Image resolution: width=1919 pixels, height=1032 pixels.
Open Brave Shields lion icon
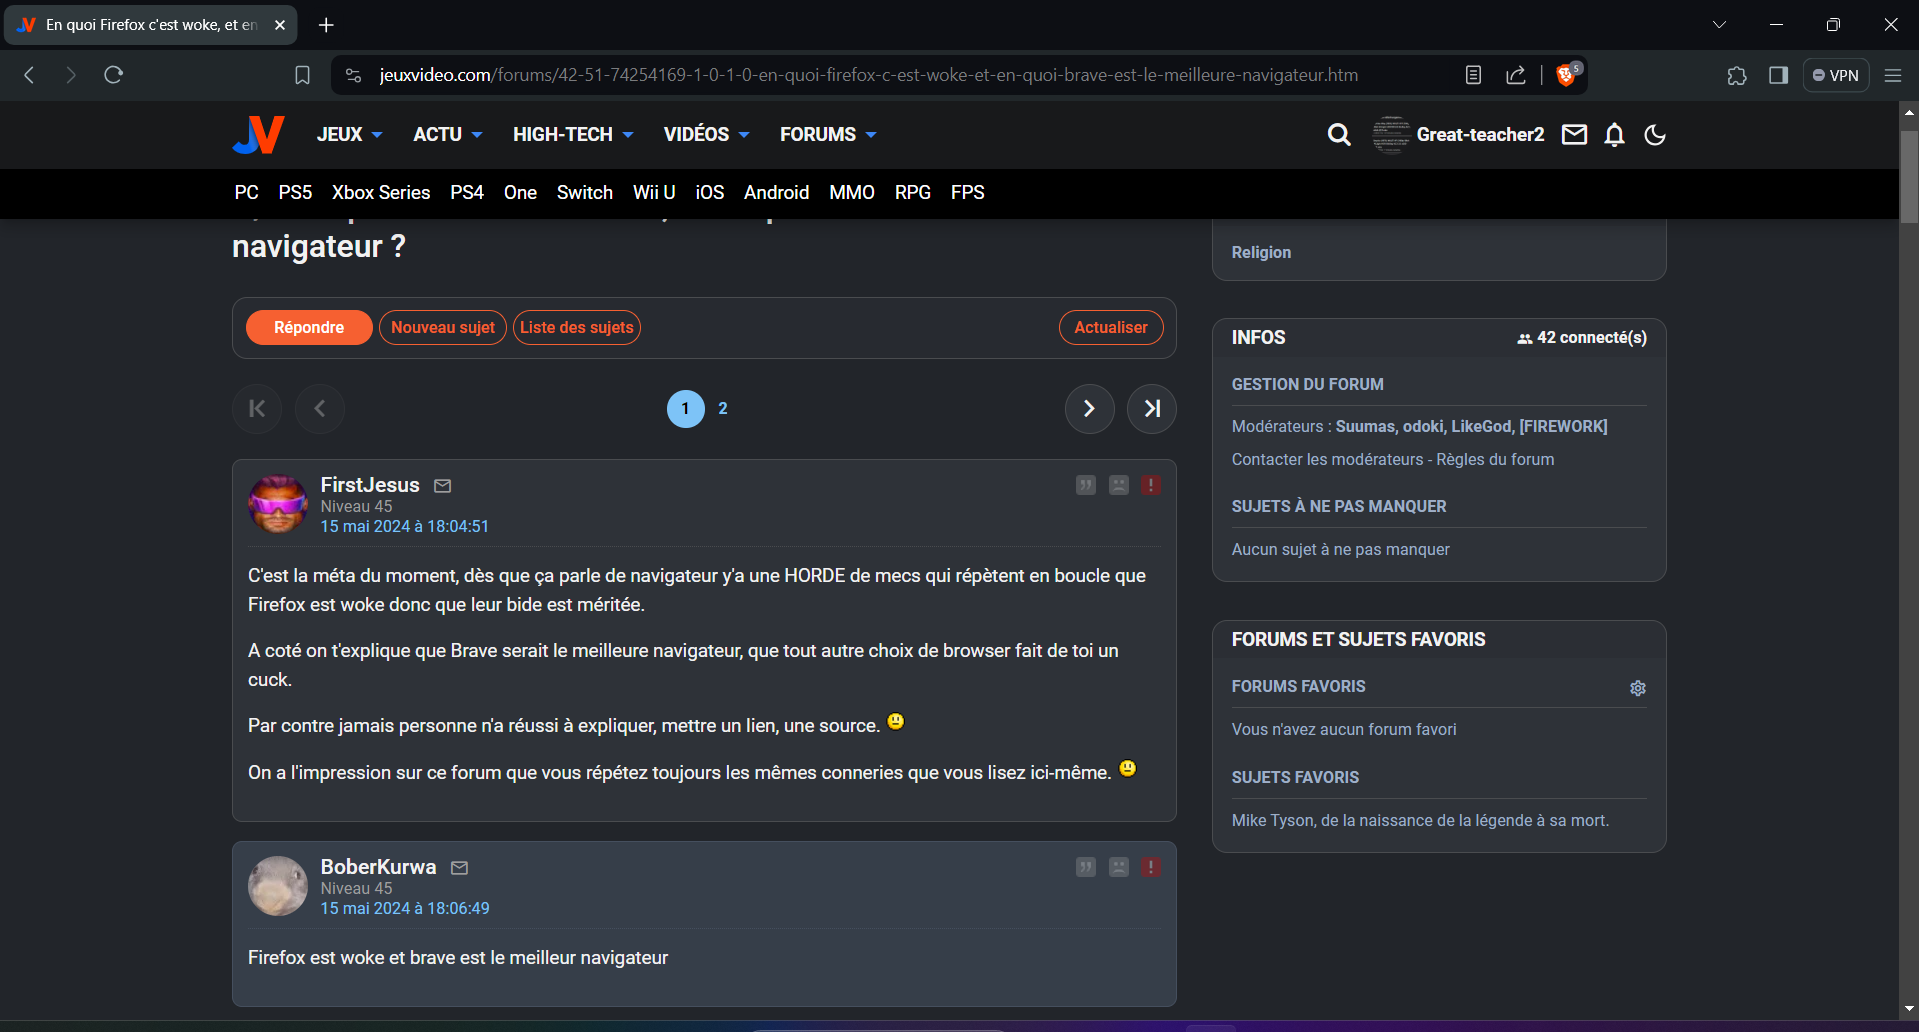point(1567,75)
